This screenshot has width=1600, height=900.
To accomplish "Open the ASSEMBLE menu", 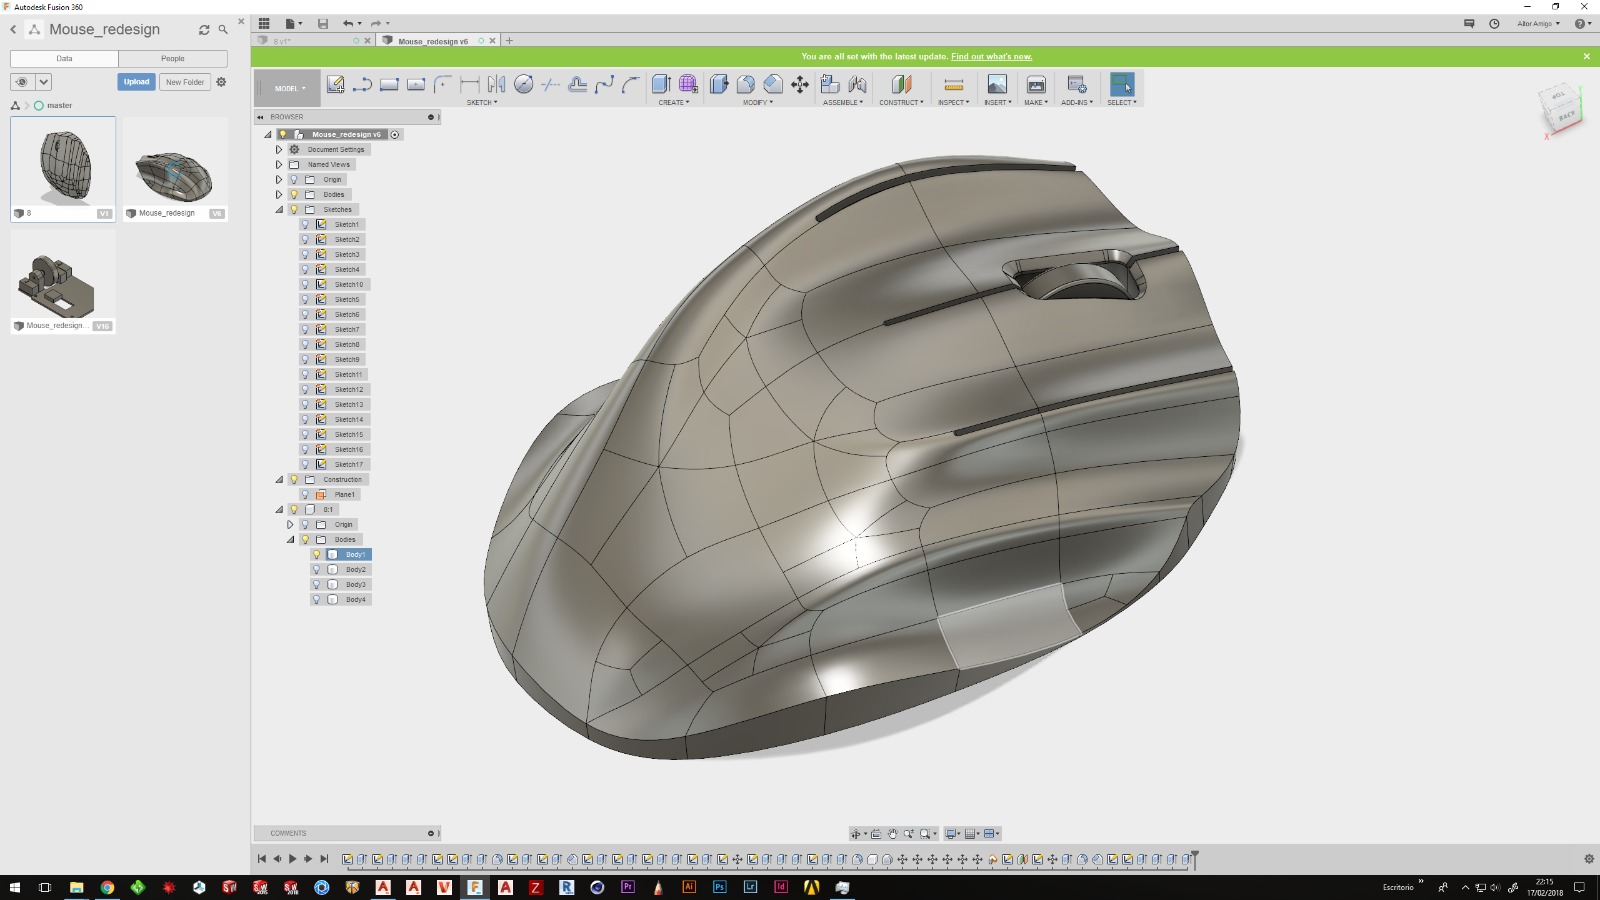I will [843, 102].
